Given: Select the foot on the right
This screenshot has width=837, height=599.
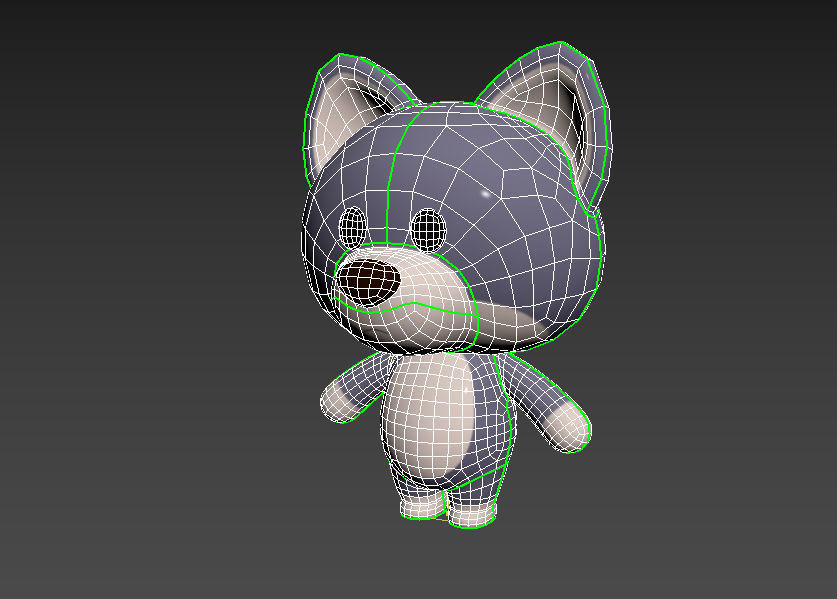Looking at the screenshot, I should 471,514.
